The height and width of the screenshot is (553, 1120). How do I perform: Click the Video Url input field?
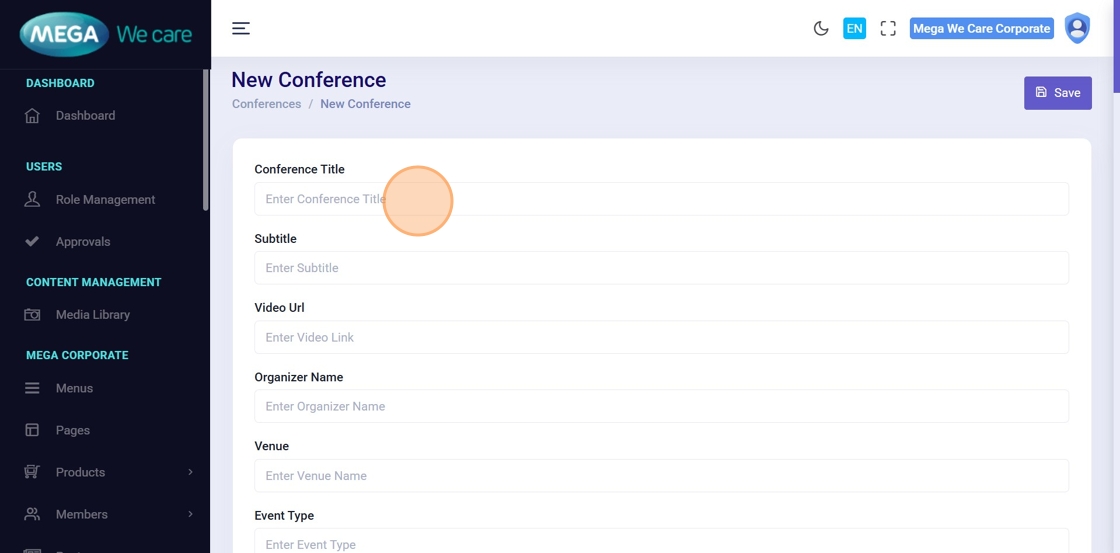661,338
